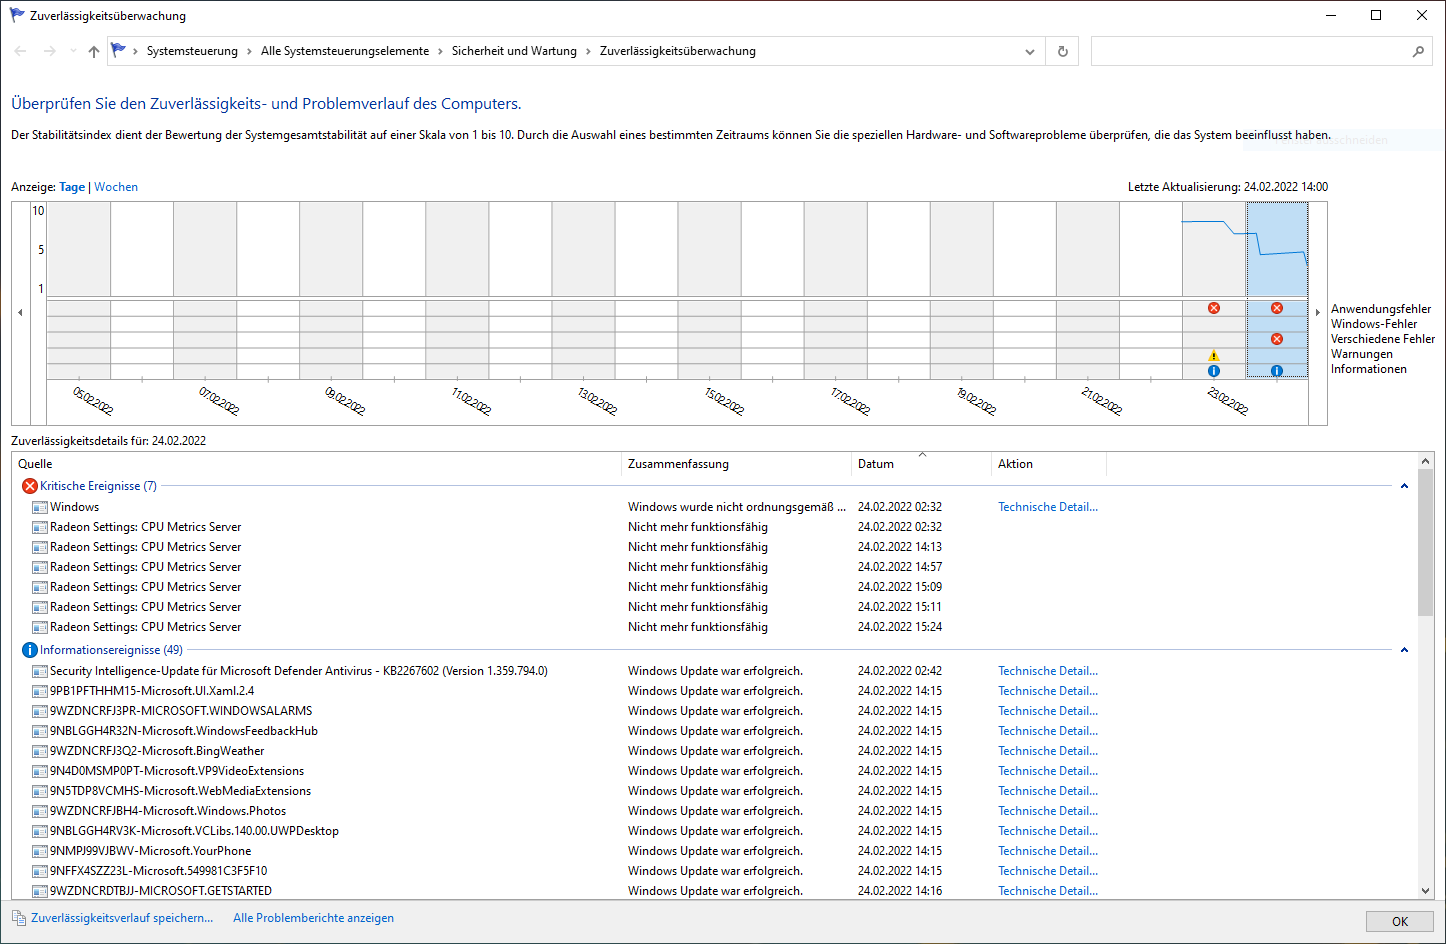Expand chevron after Alle Systemsteuerungselemente breadcrumb

(440, 51)
